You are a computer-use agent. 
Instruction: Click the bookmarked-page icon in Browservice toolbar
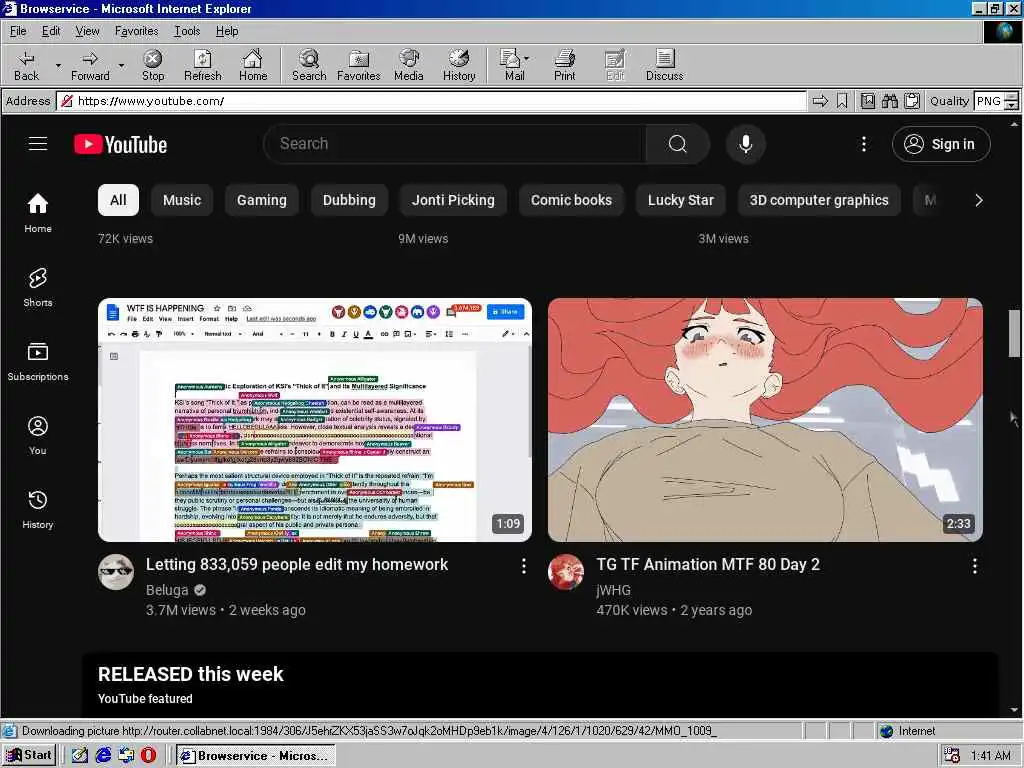point(867,101)
